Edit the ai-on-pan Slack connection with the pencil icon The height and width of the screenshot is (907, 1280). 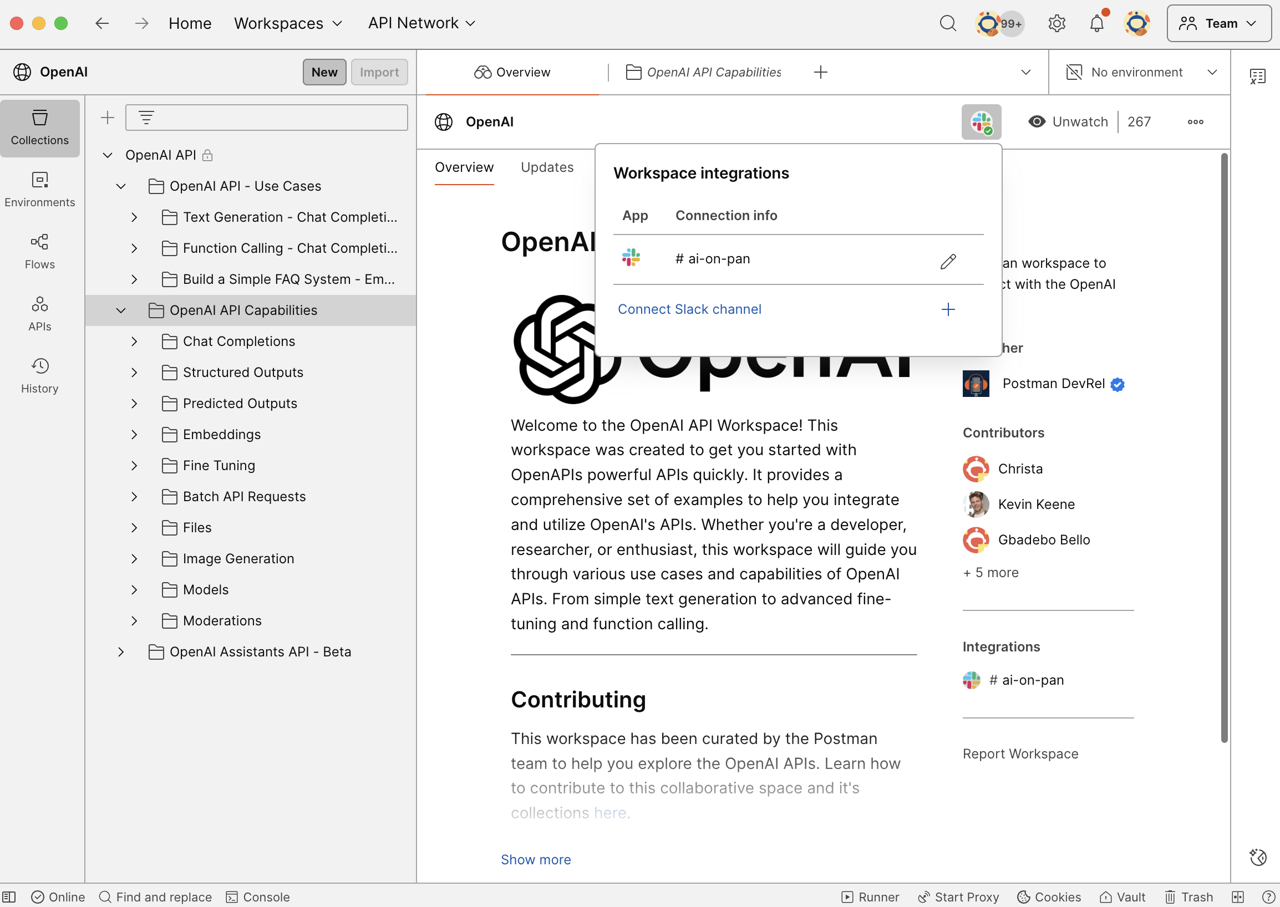click(947, 260)
